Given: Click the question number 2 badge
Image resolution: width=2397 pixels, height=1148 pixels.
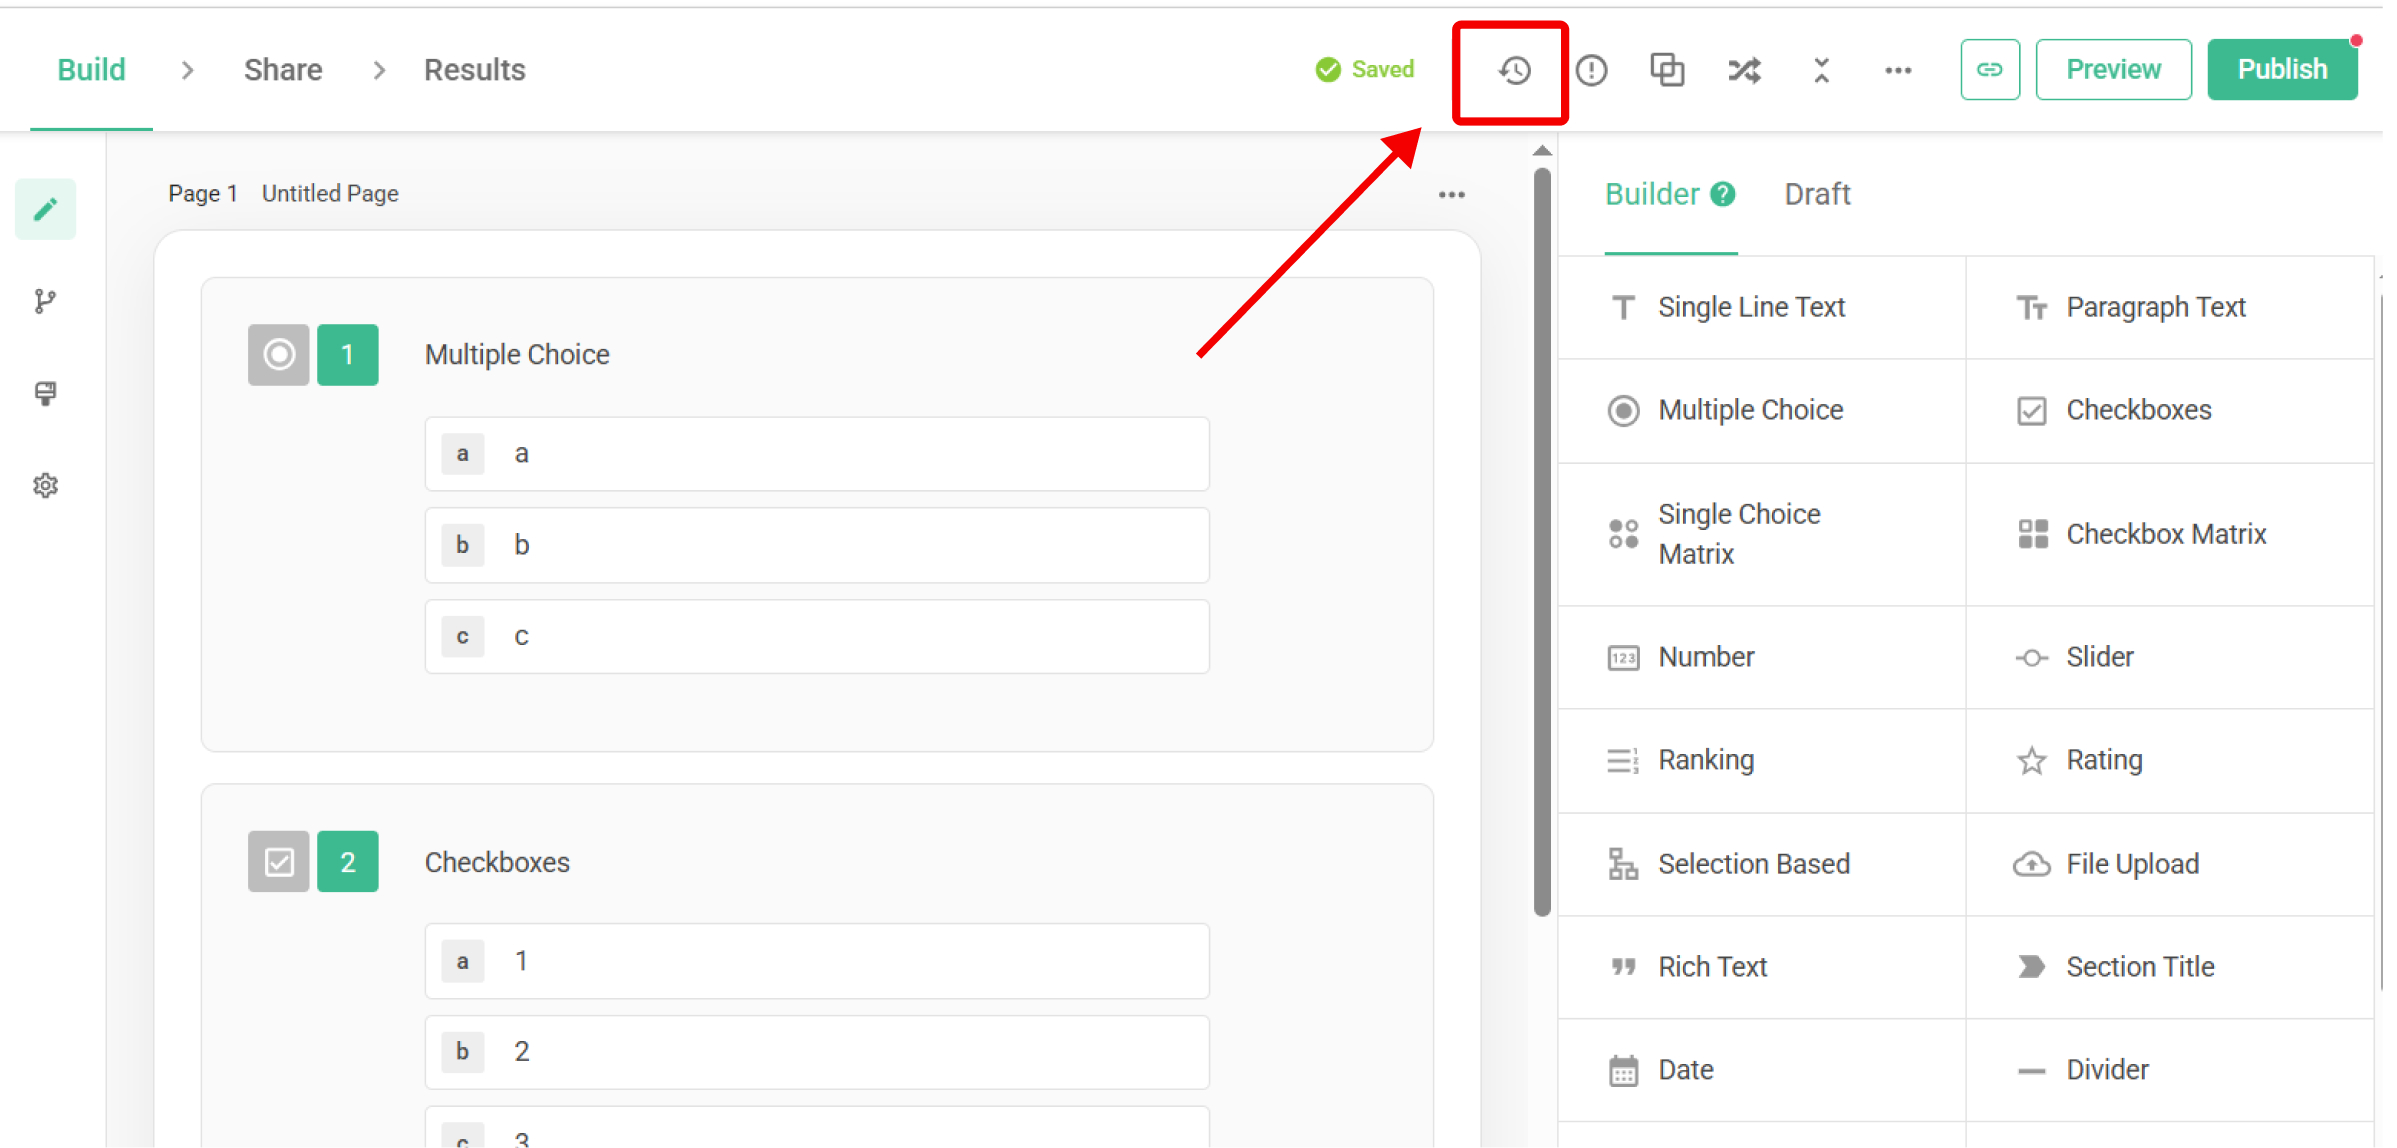Looking at the screenshot, I should tap(347, 861).
